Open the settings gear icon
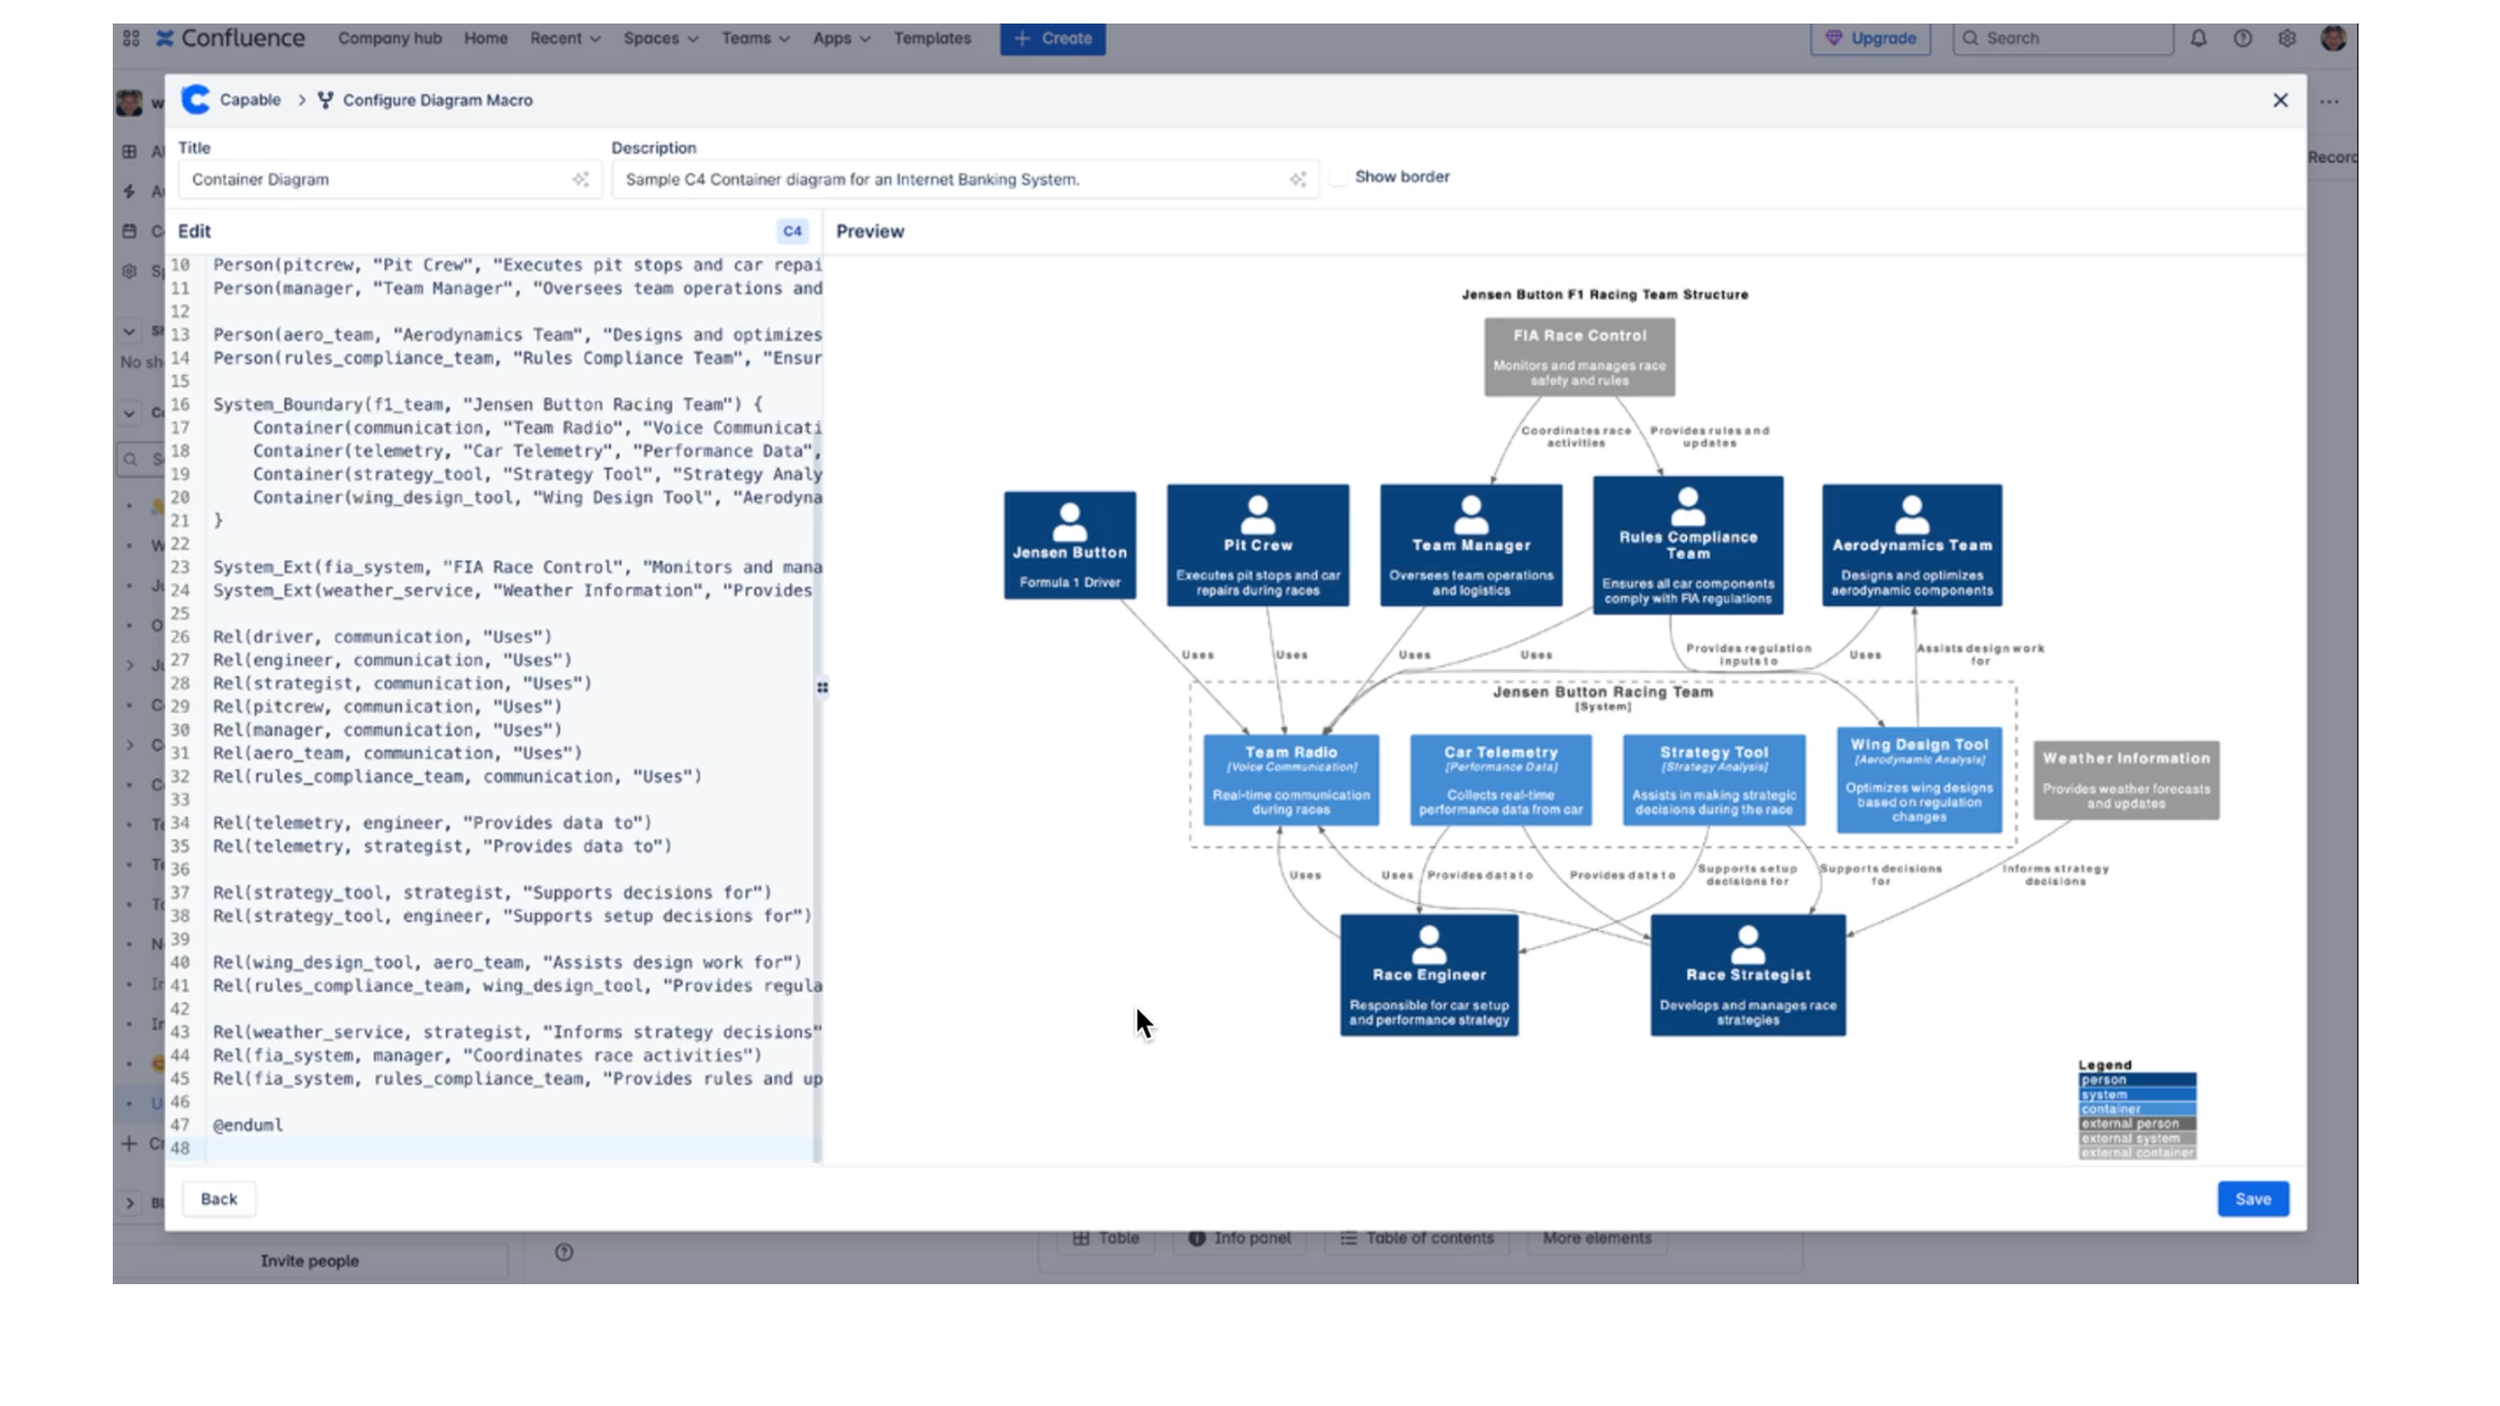This screenshot has width=2500, height=1406. pyautogui.click(x=2287, y=38)
